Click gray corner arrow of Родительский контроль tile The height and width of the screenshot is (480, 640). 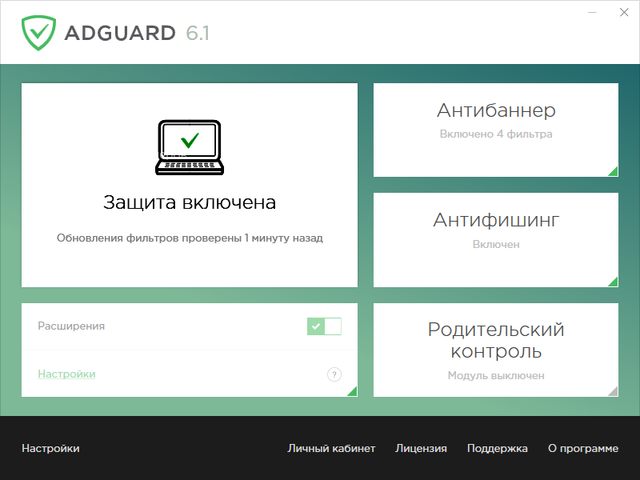tap(613, 391)
